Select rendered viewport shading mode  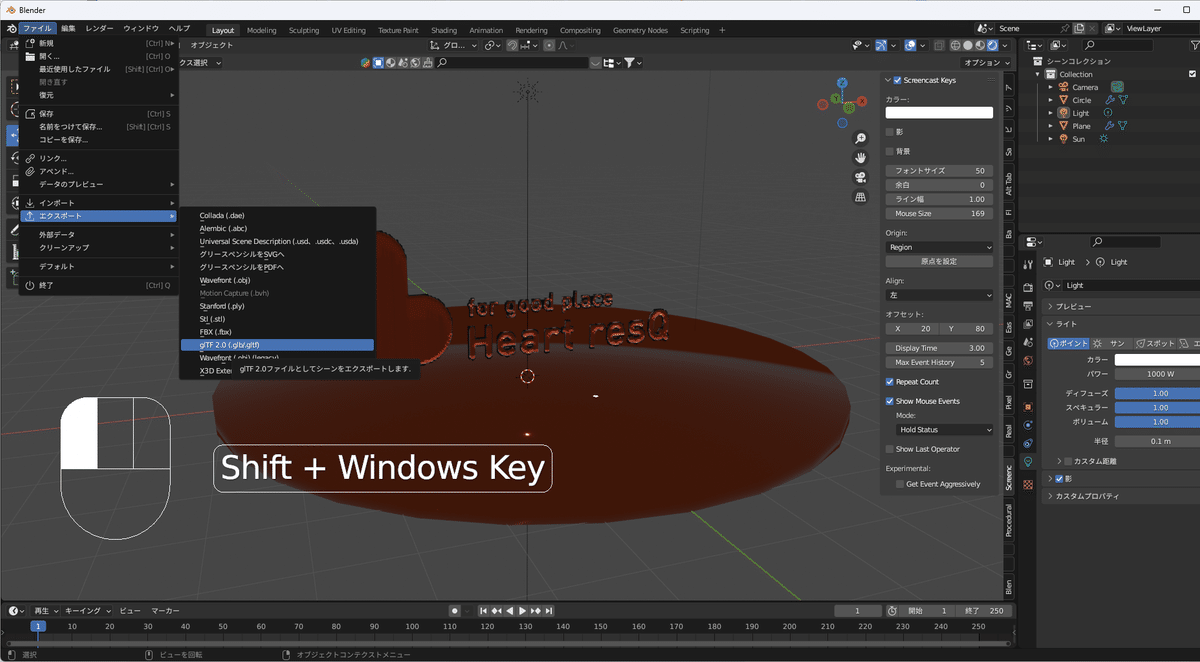(992, 45)
